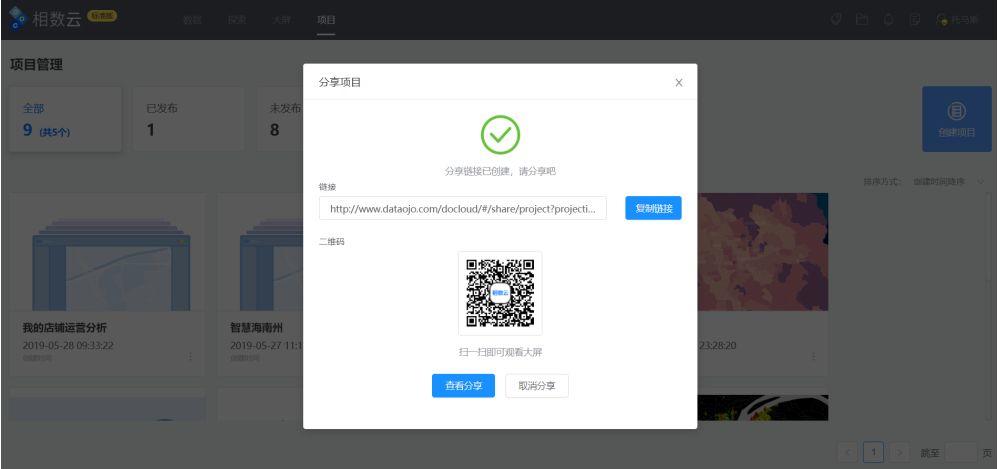Click the 取消分享 button
Screen dimensions: 998x469
point(537,386)
